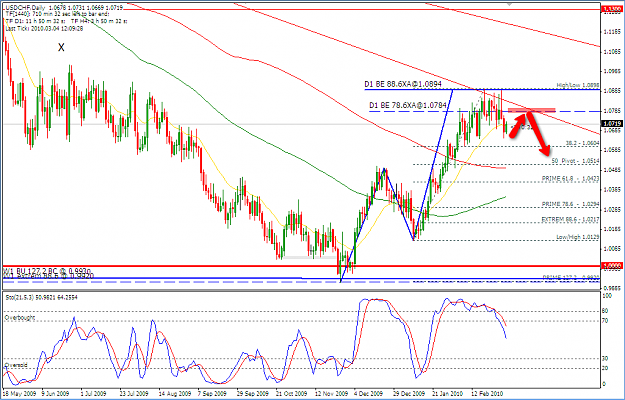
Task: Click the 'Low/High 1.0129' level label
Action: tap(578, 237)
